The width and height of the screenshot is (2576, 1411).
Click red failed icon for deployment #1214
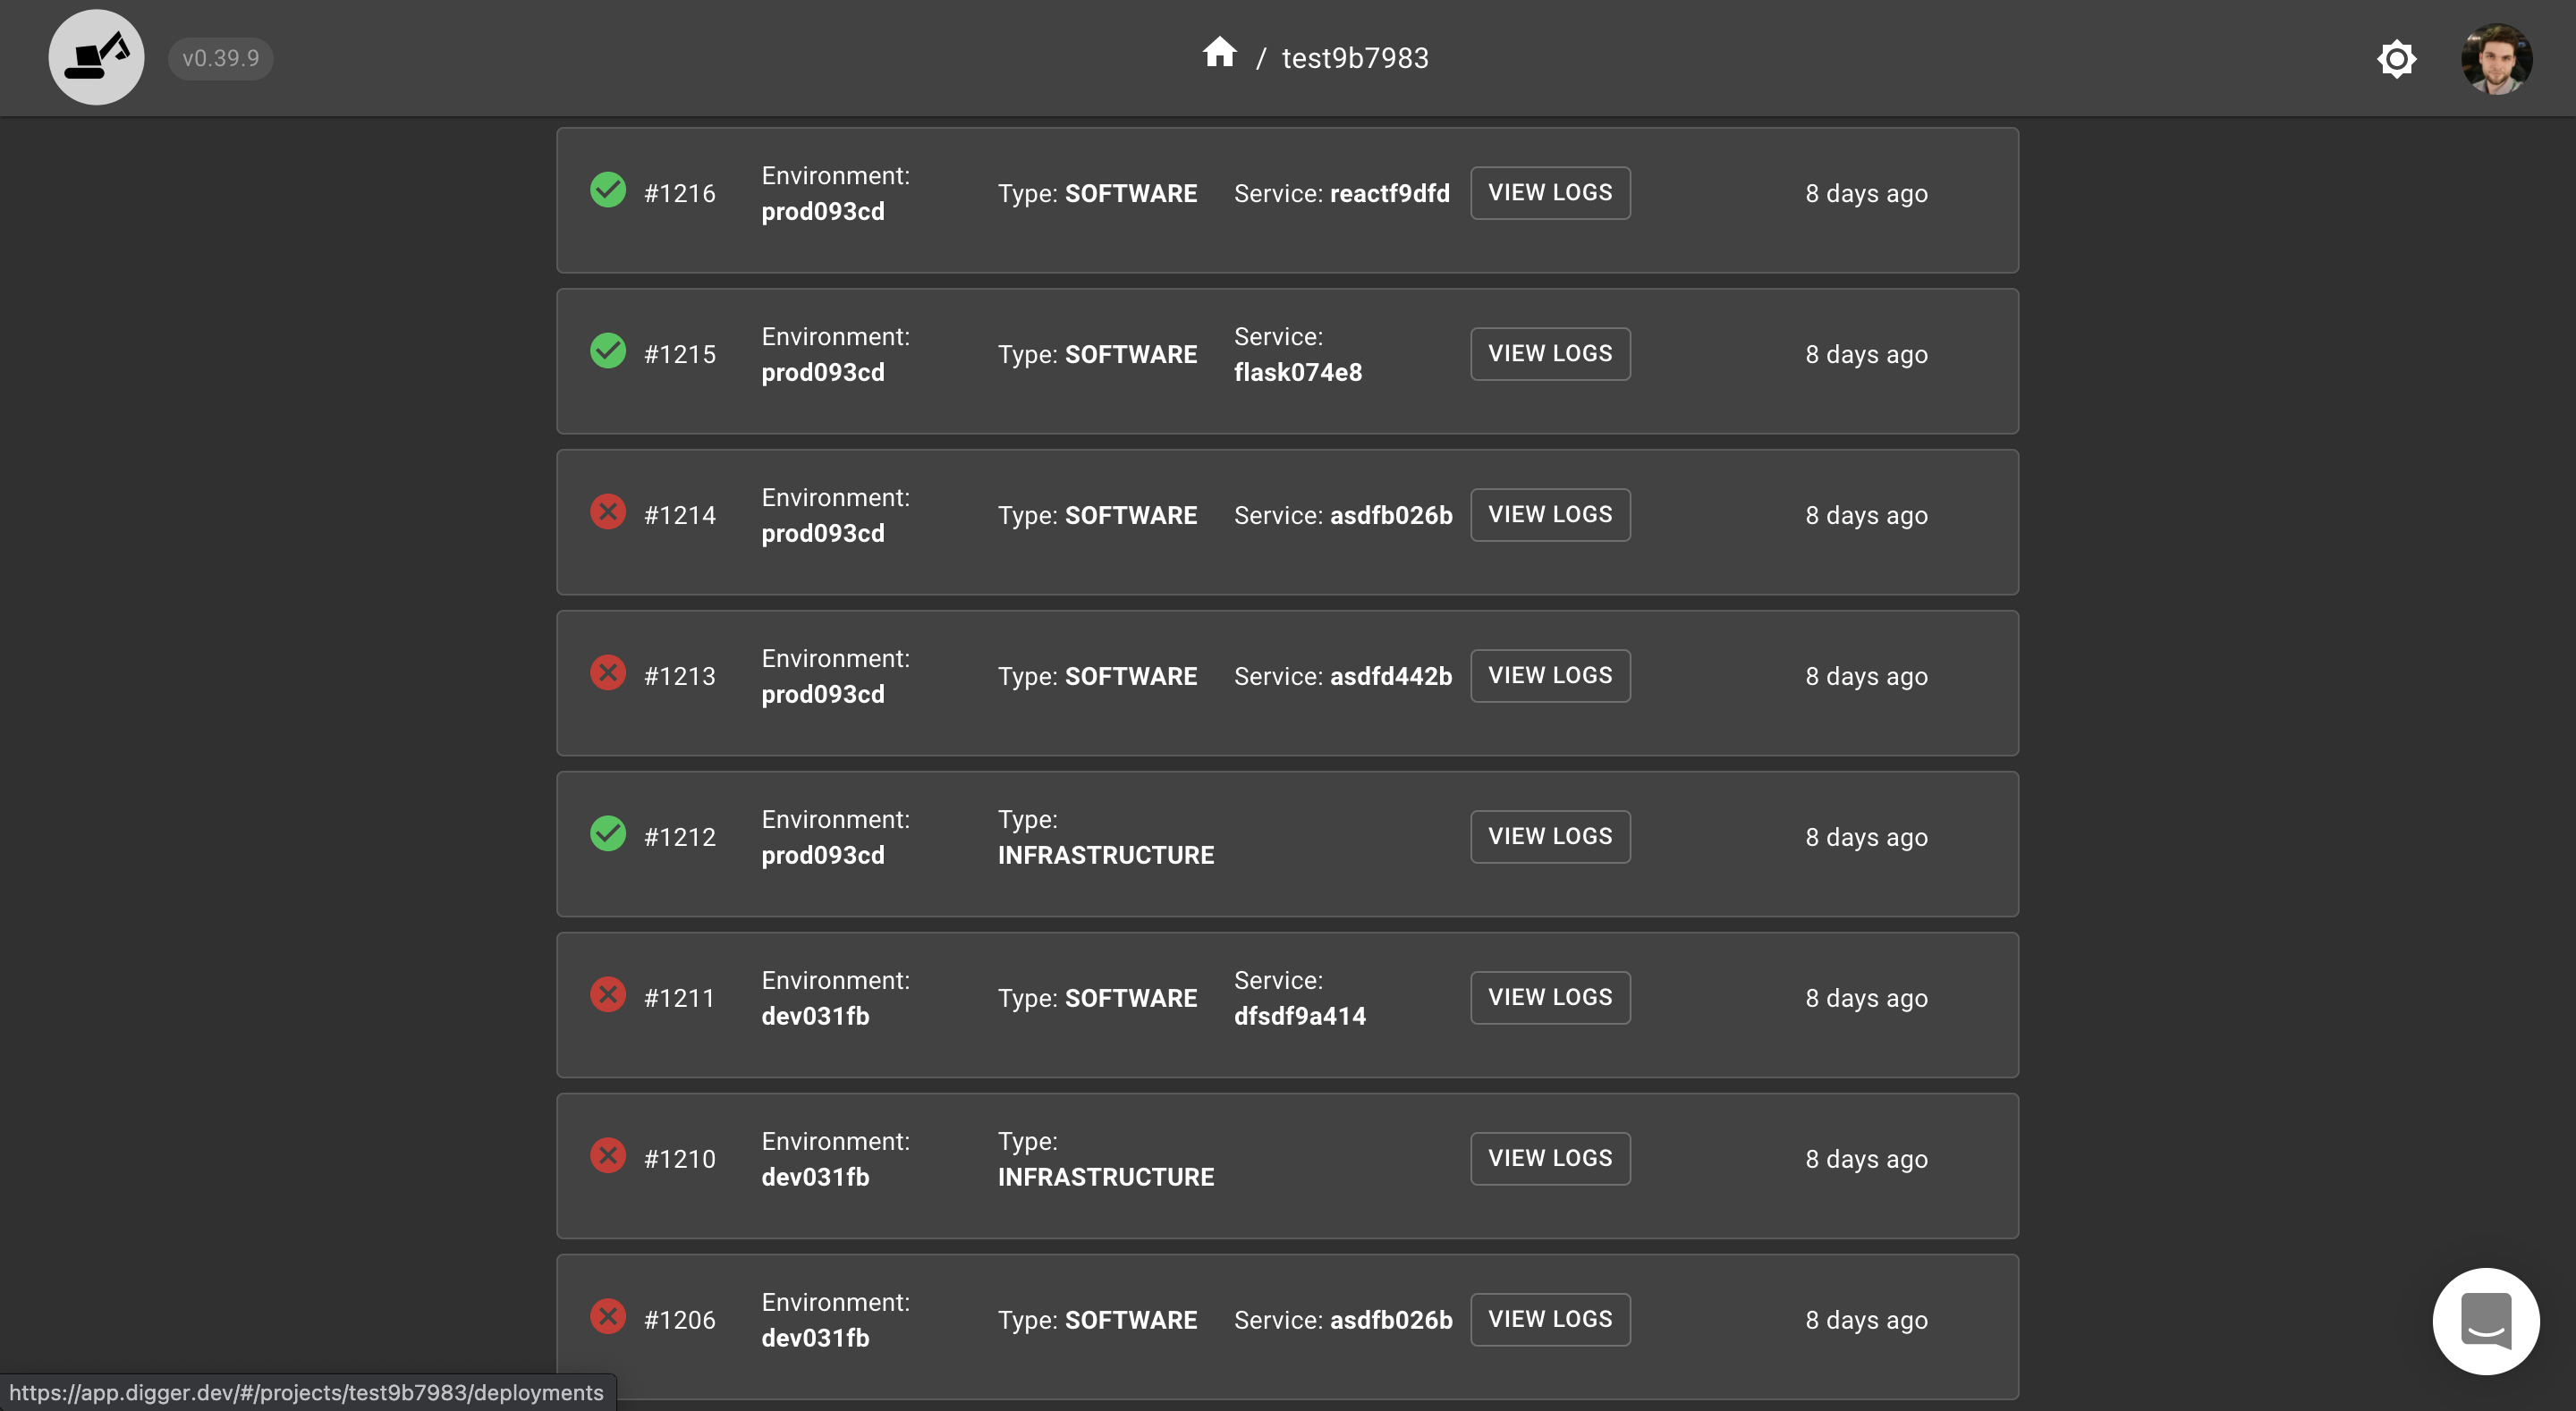(x=607, y=512)
